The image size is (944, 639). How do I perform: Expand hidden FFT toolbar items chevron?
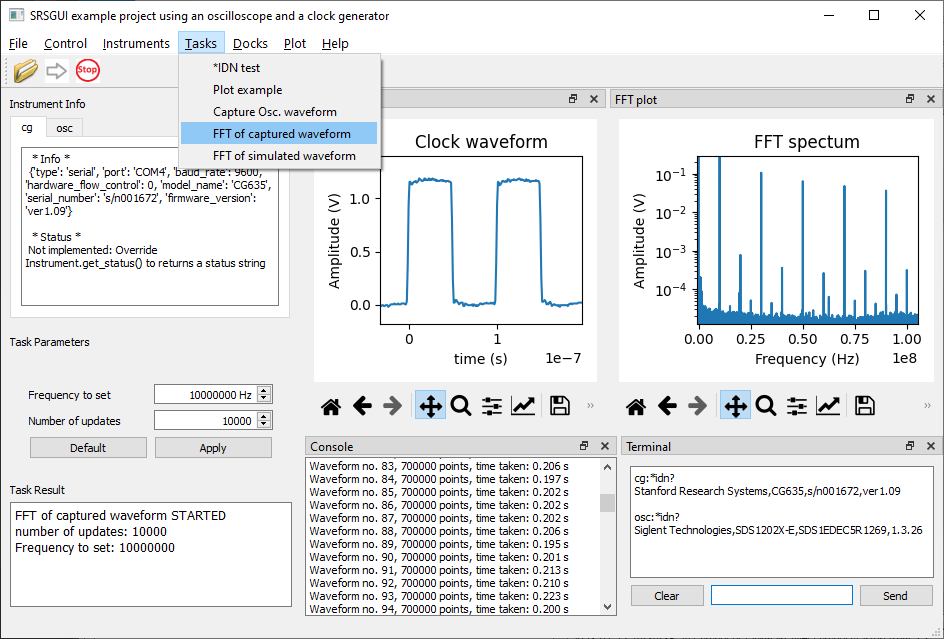pyautogui.click(x=927, y=406)
